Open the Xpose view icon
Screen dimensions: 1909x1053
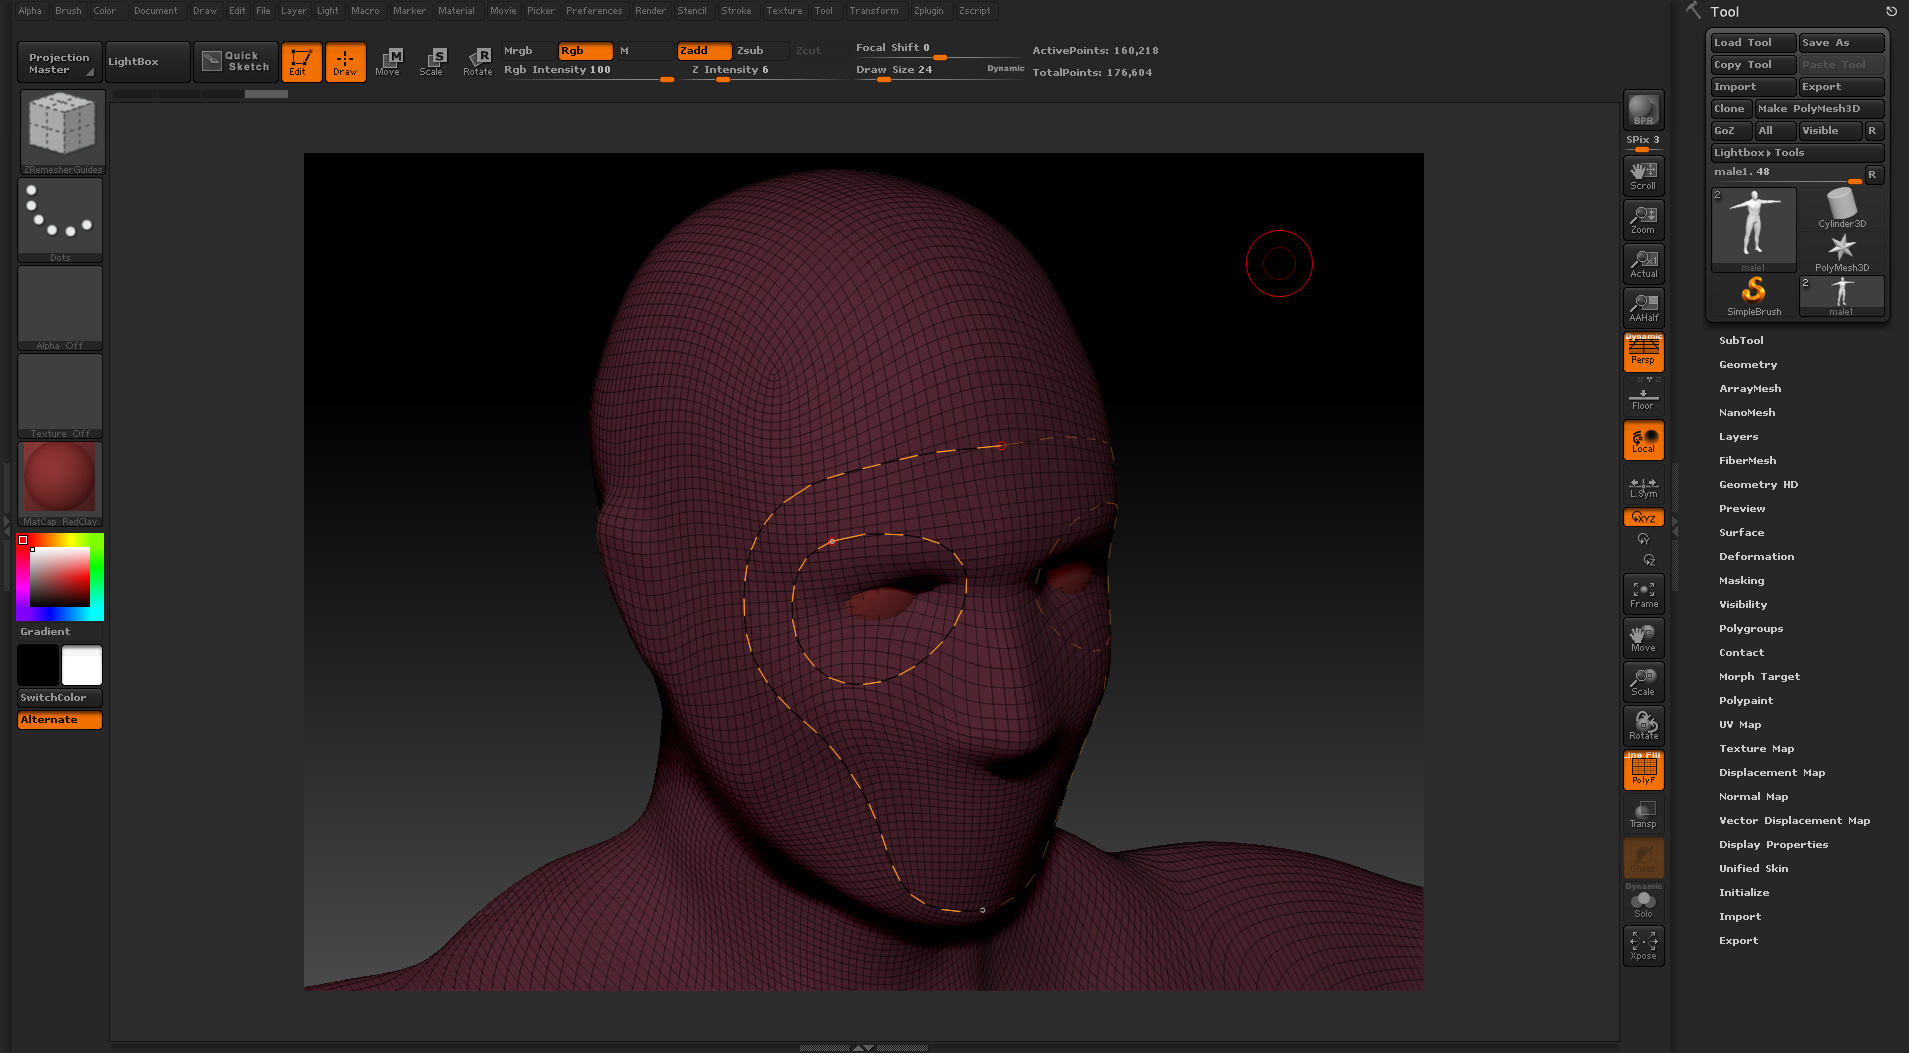tap(1643, 945)
